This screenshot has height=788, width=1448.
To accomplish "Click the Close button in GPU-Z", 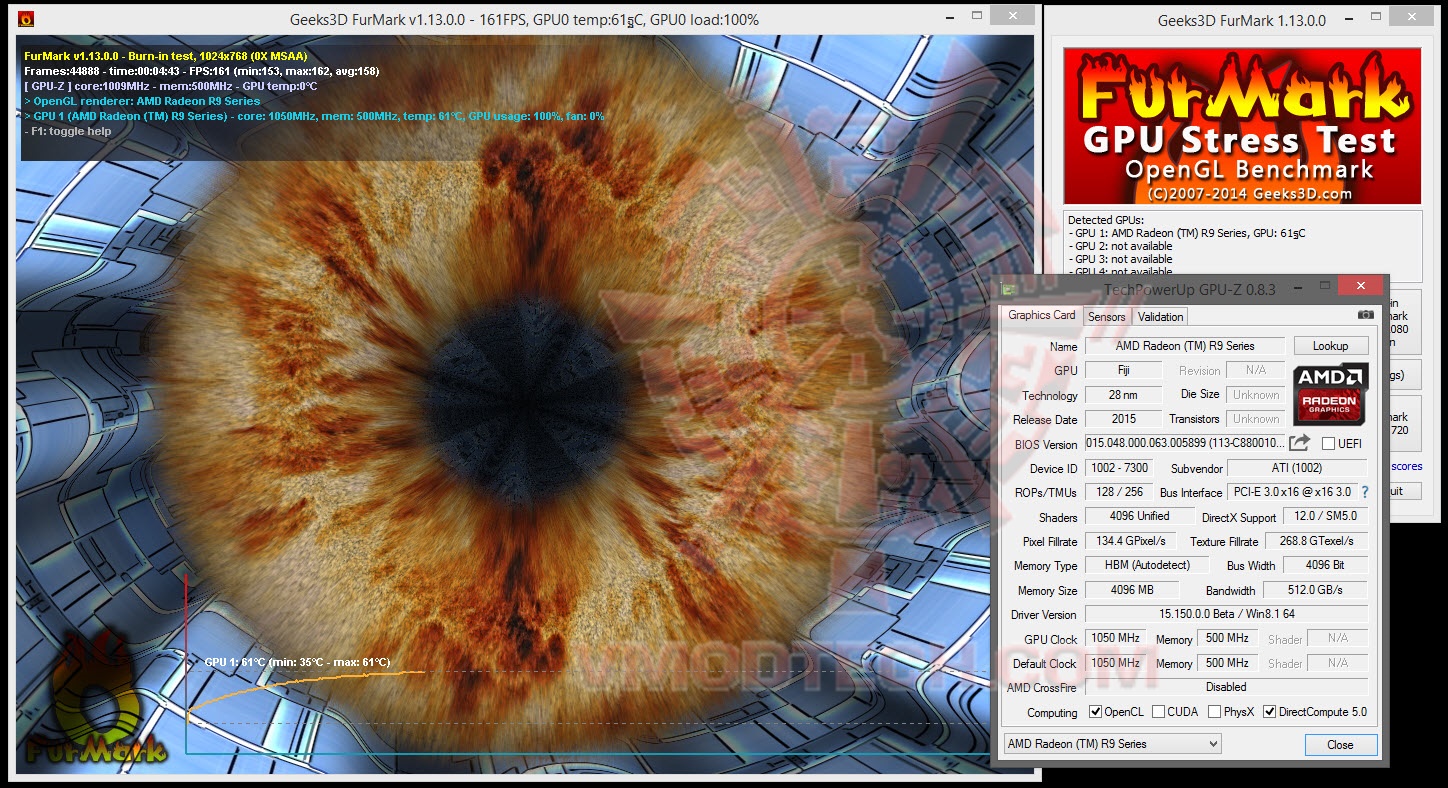I will coord(1340,745).
